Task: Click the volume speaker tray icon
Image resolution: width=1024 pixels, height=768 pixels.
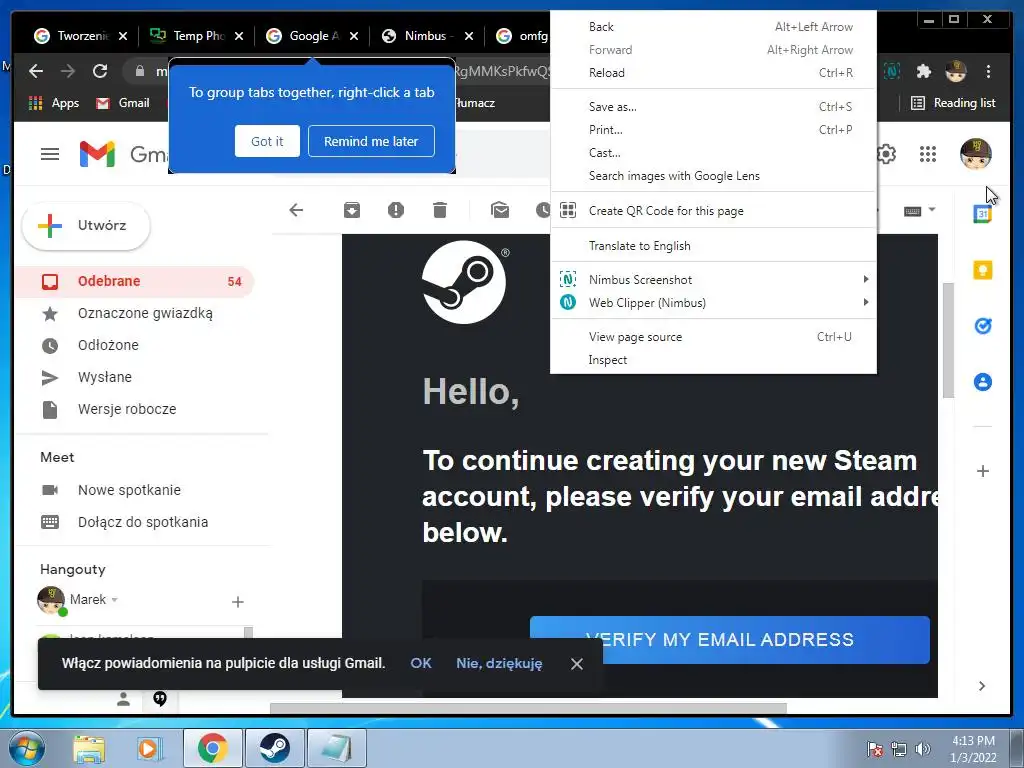Action: 922,749
